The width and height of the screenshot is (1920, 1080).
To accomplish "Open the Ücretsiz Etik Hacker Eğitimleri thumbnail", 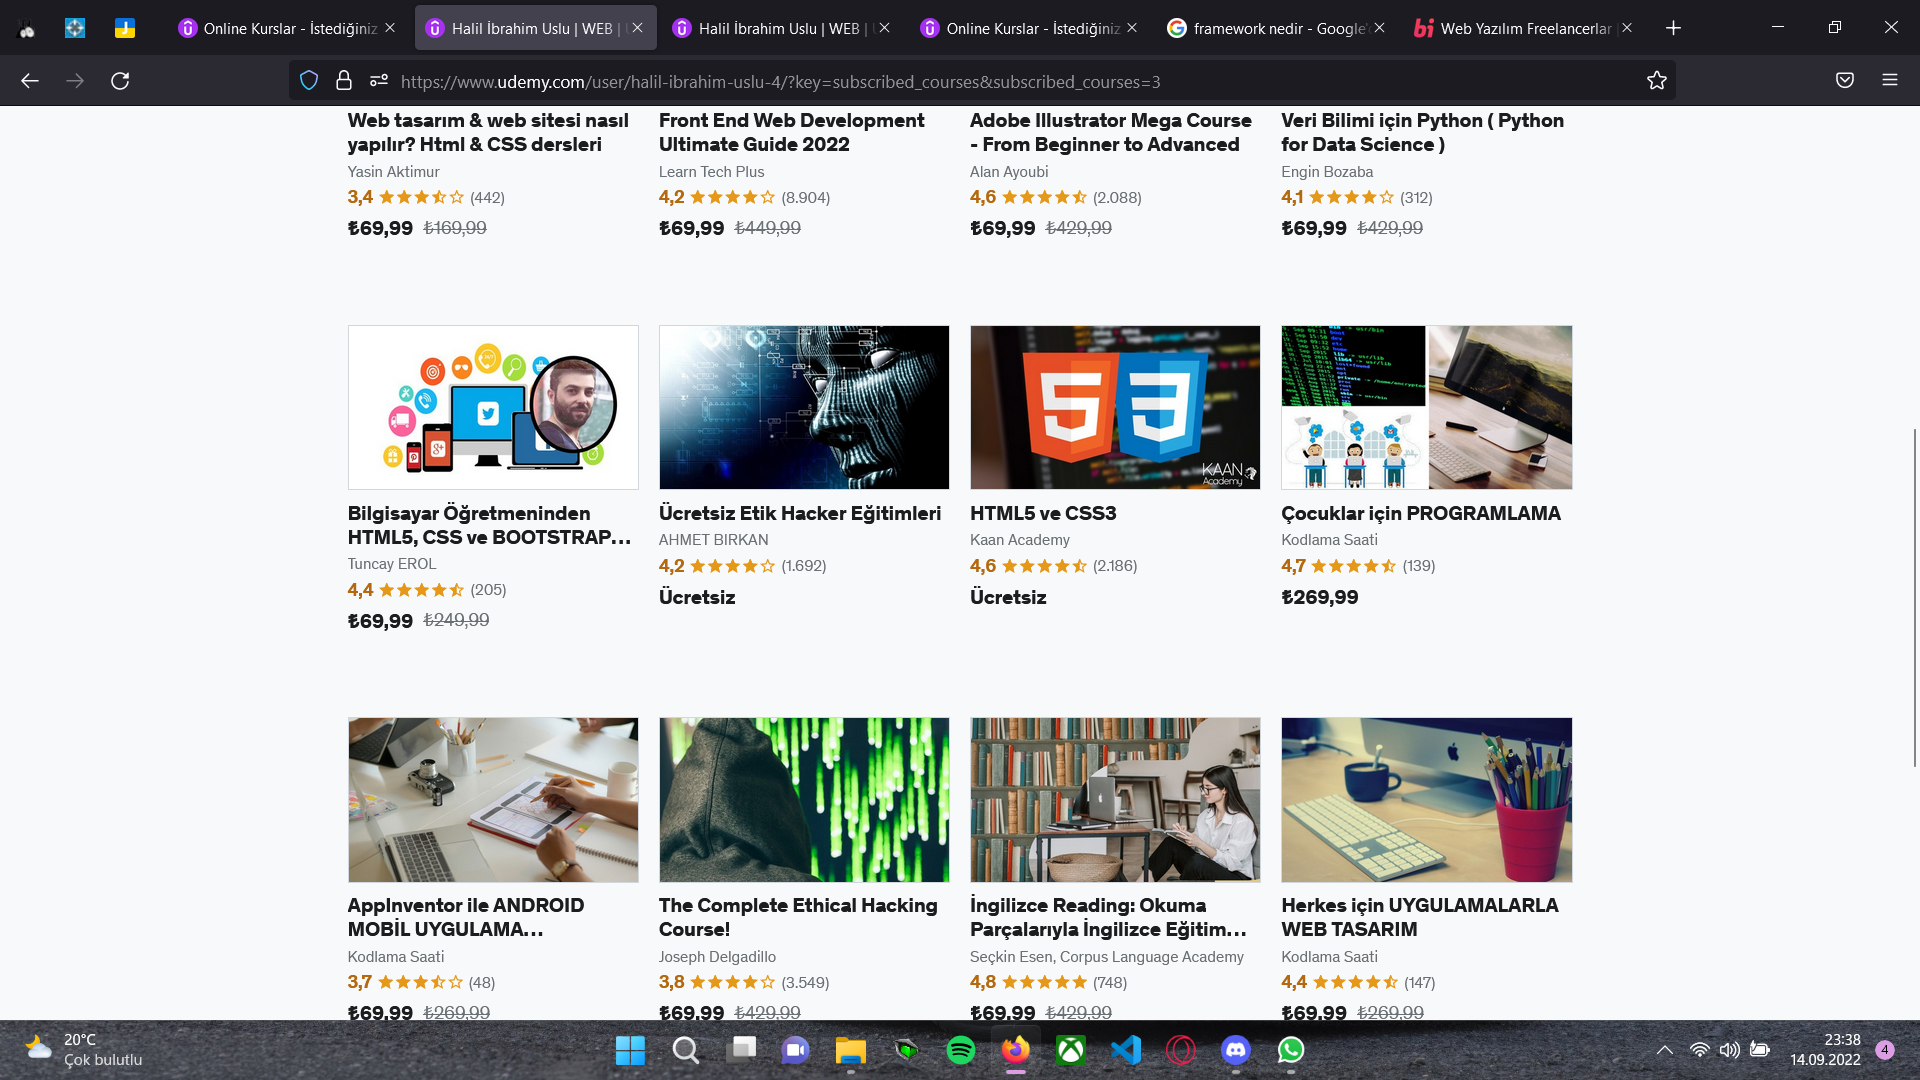I will point(804,407).
